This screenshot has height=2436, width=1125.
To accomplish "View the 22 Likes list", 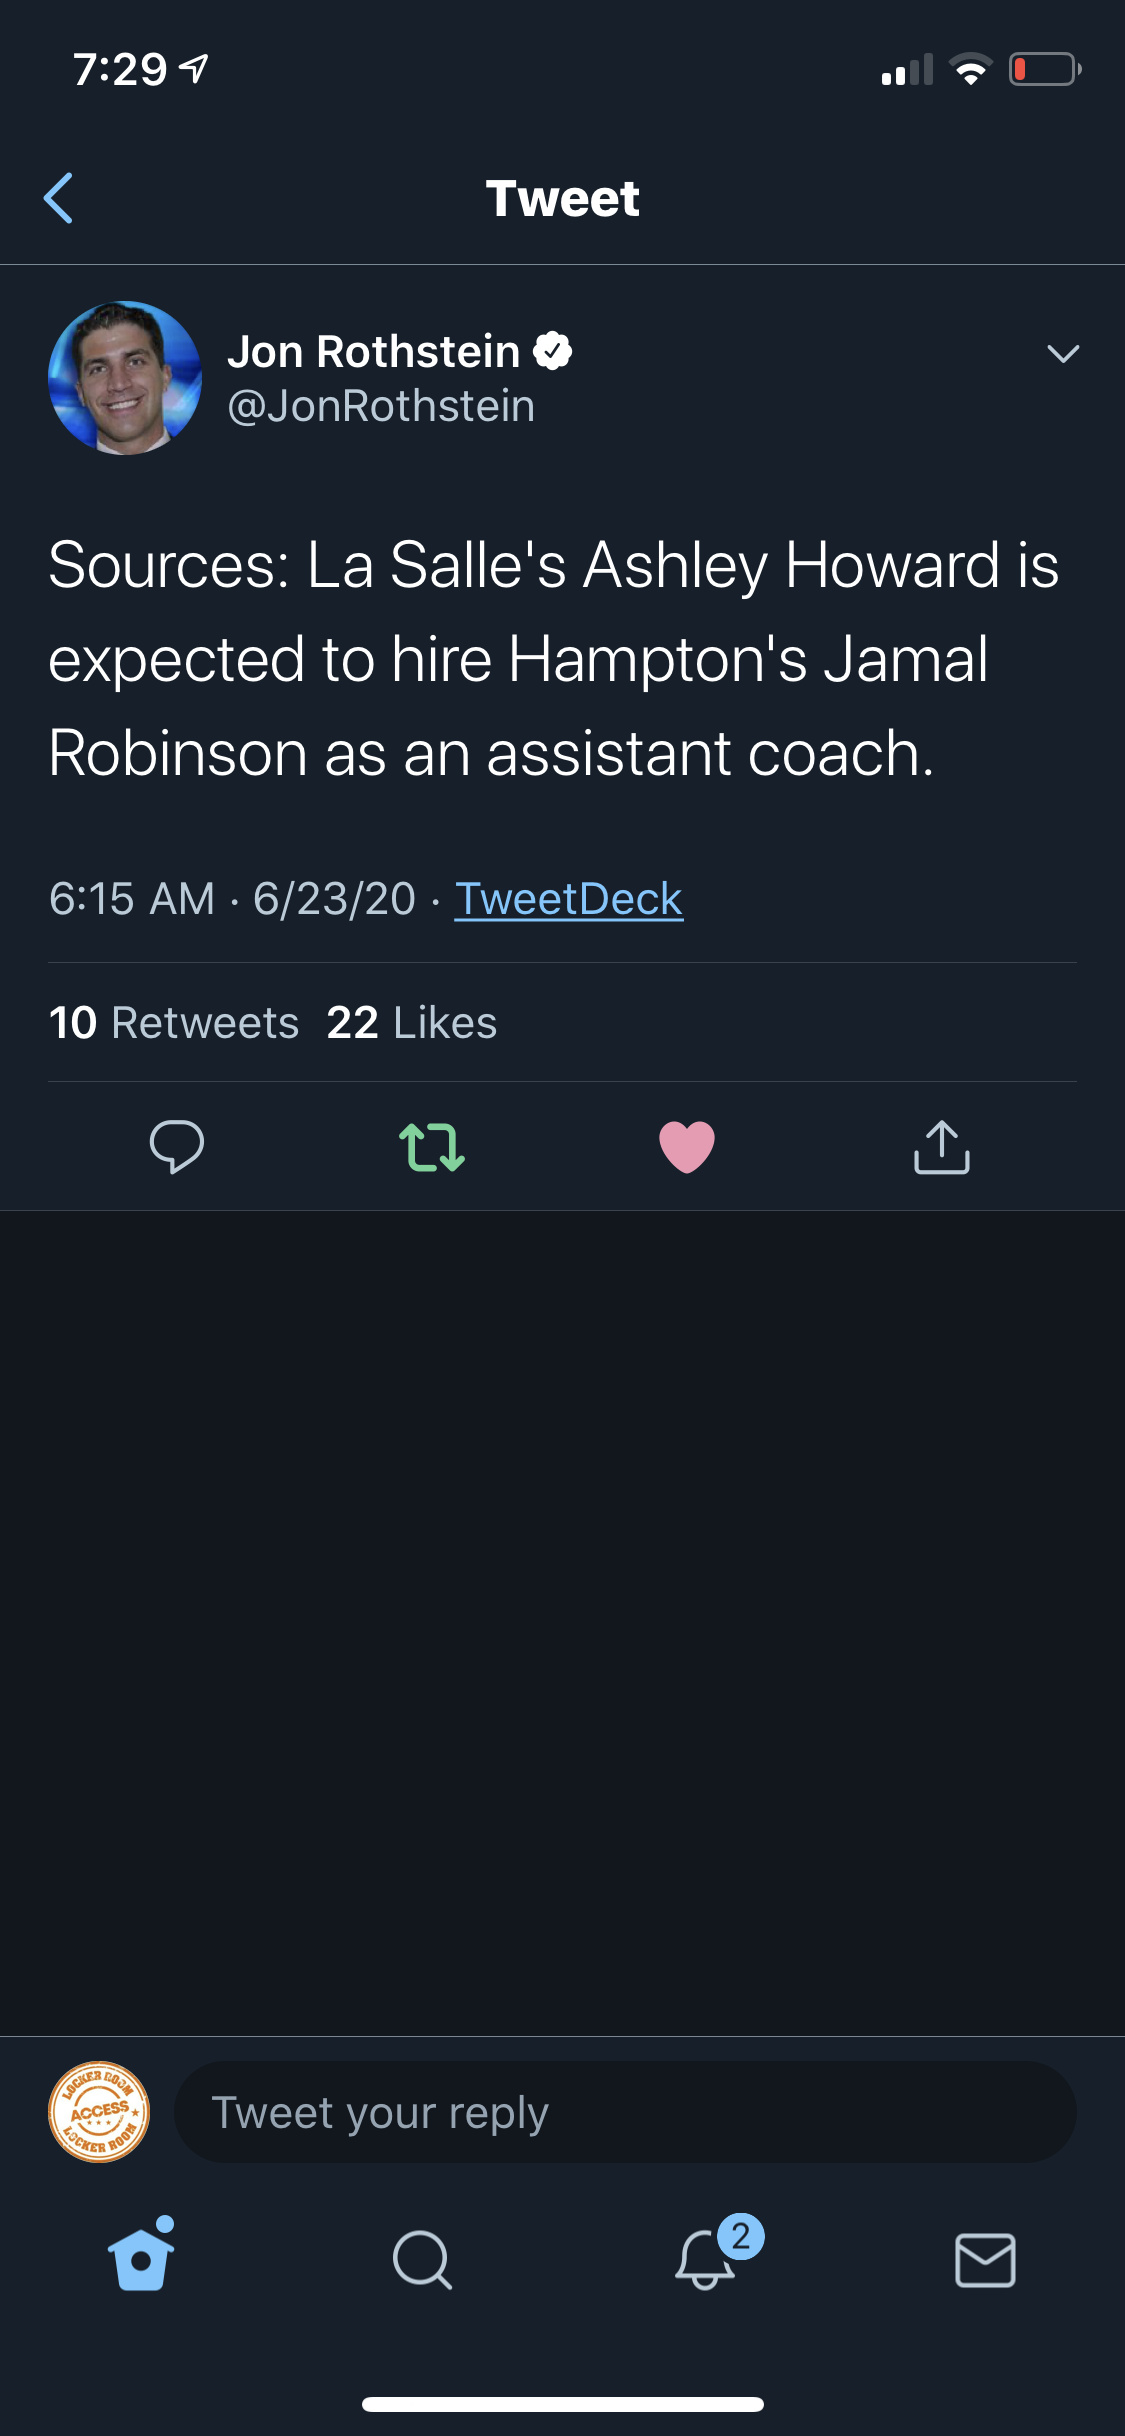I will (411, 1022).
